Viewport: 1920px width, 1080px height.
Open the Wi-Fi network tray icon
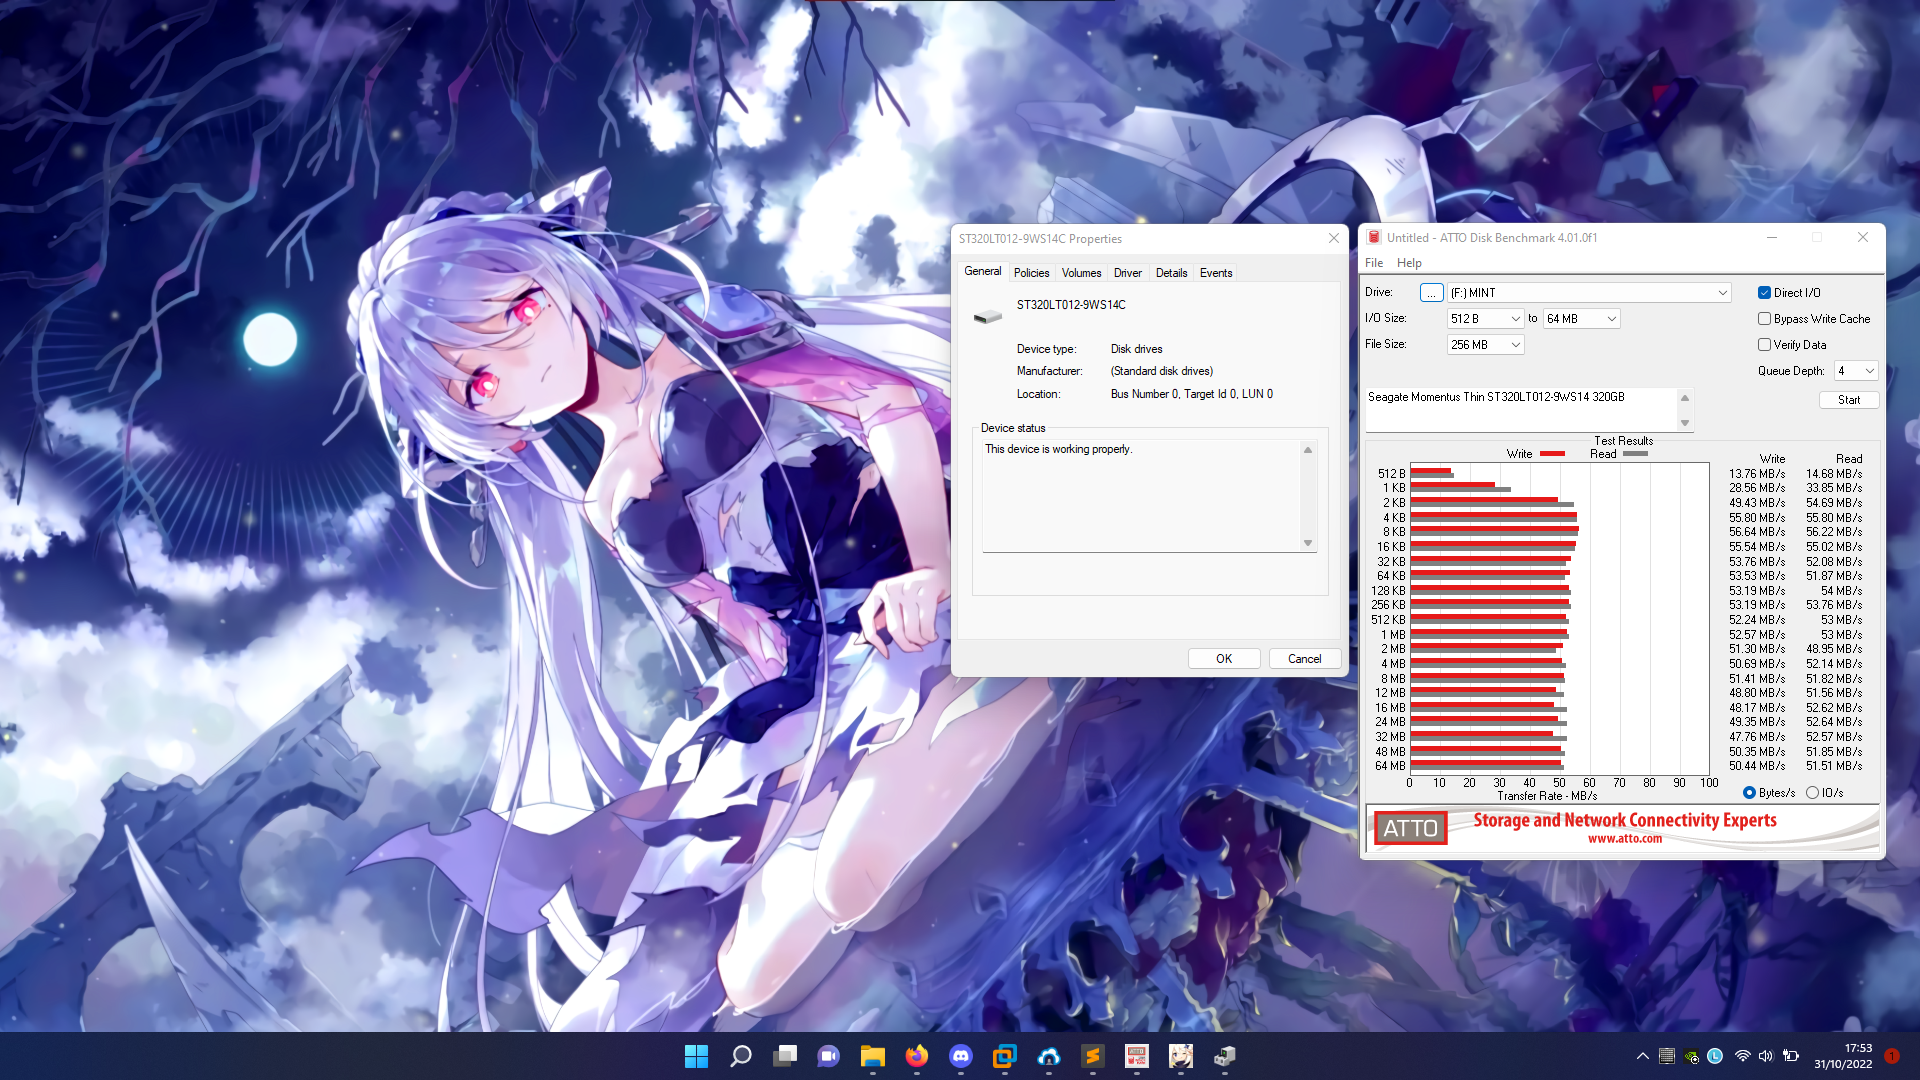click(1742, 1056)
